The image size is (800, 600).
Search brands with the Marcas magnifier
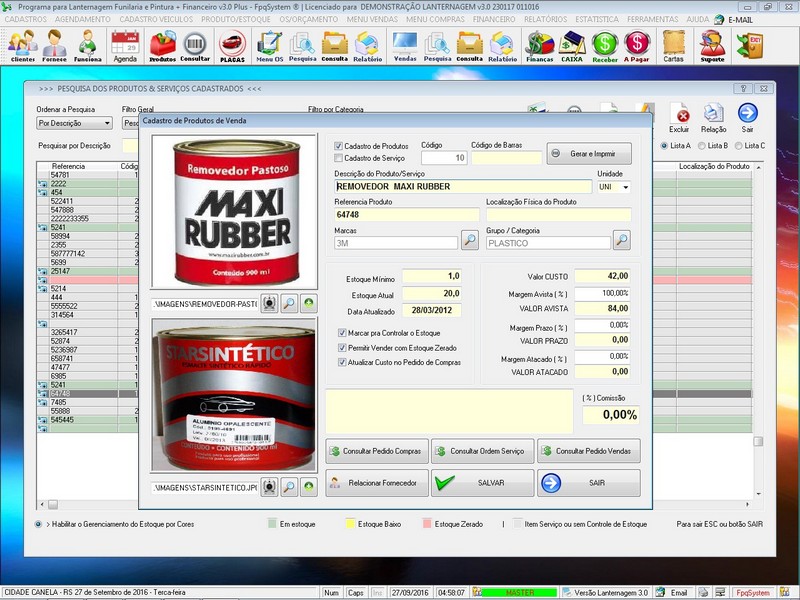point(469,240)
